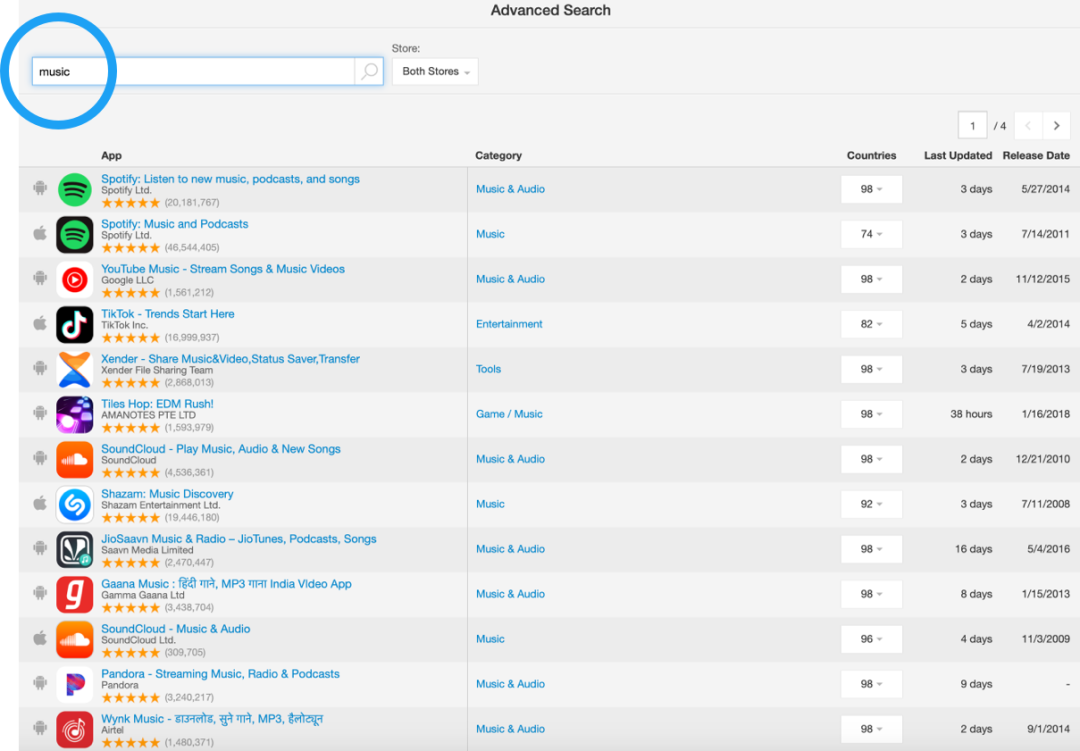Screen dimensions: 1080x751
Task: Expand countries dropdown for Pandora row
Action: click(x=871, y=683)
